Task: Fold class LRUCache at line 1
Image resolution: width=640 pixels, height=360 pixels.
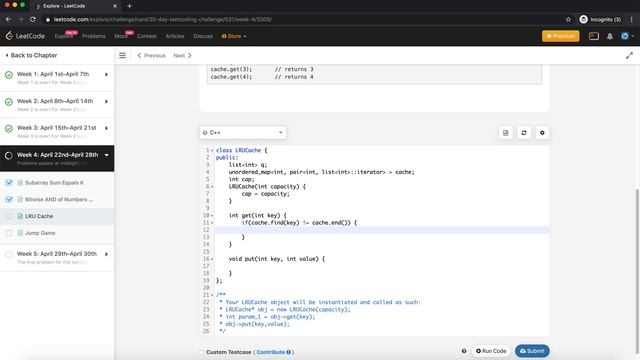Action: click(212, 151)
